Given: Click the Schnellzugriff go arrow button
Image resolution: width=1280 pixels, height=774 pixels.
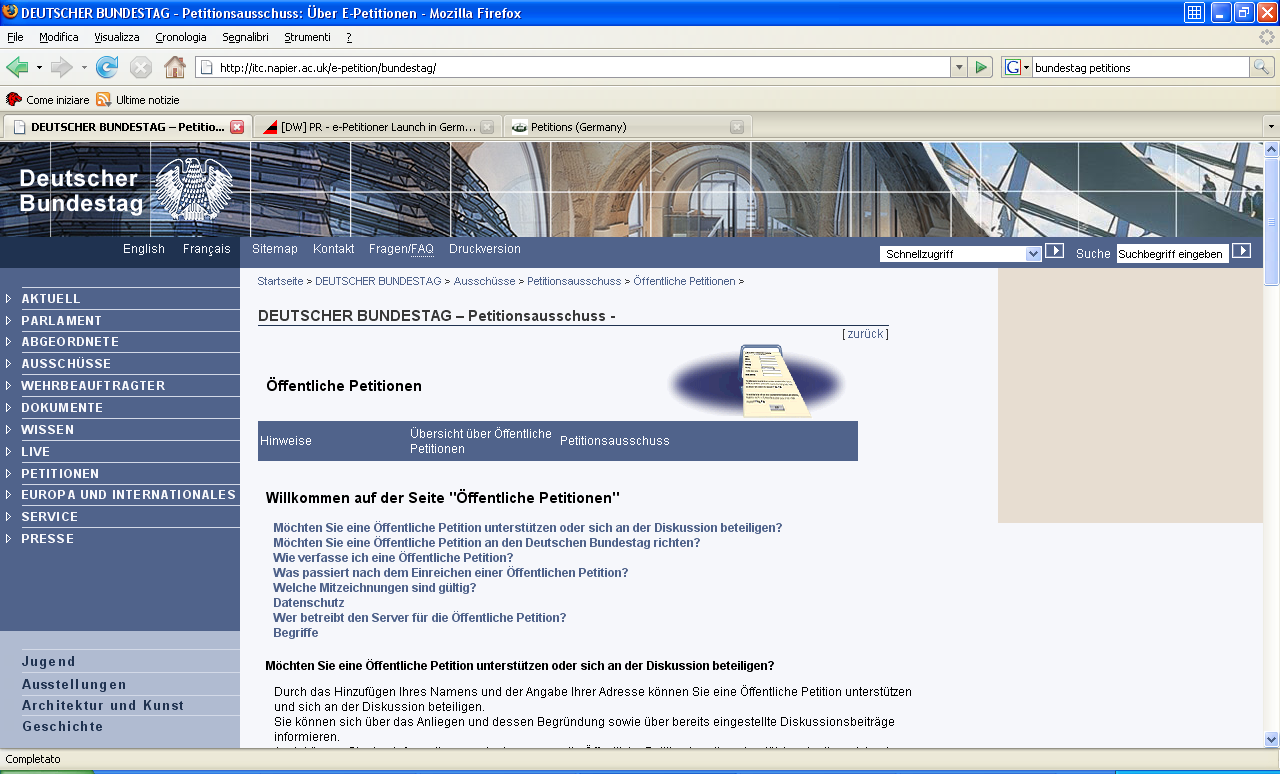Looking at the screenshot, I should (1054, 251).
